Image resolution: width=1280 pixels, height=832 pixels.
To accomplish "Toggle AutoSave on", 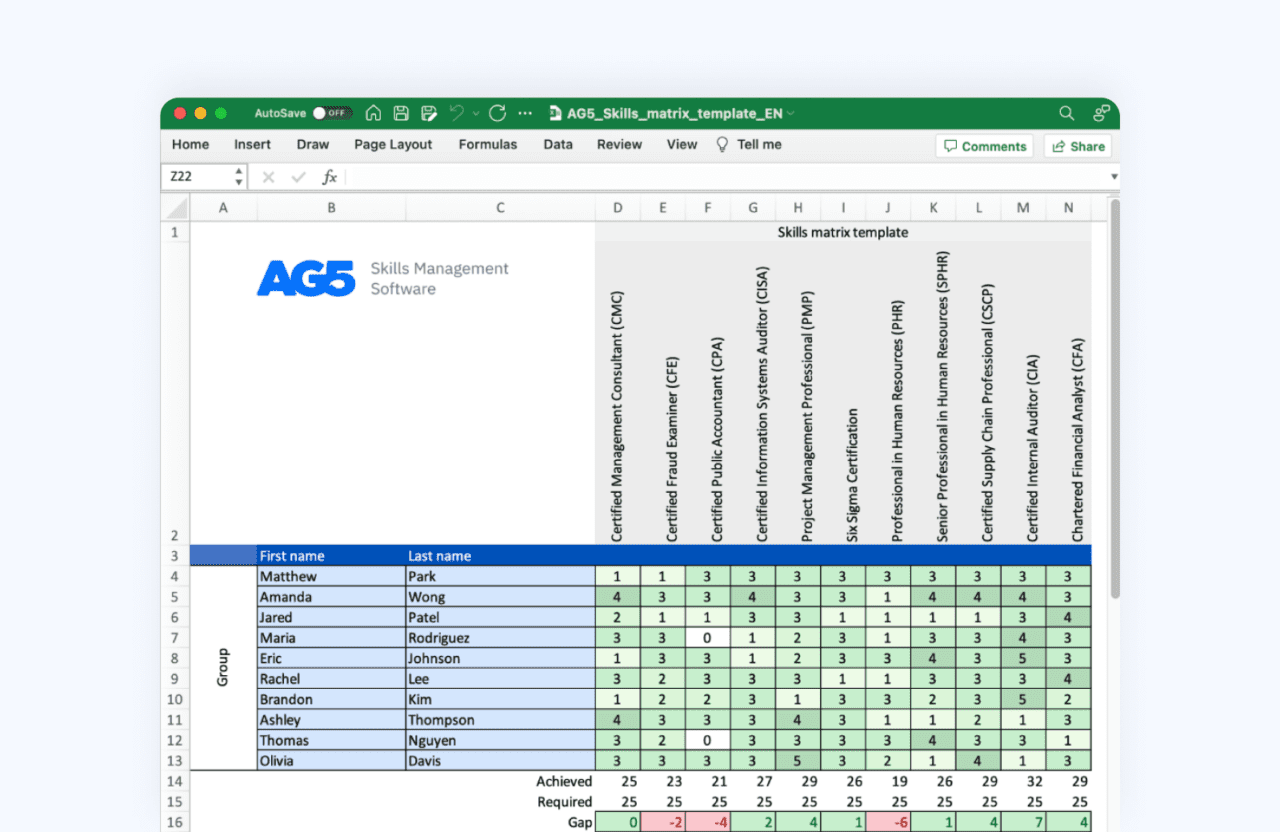I will [331, 113].
